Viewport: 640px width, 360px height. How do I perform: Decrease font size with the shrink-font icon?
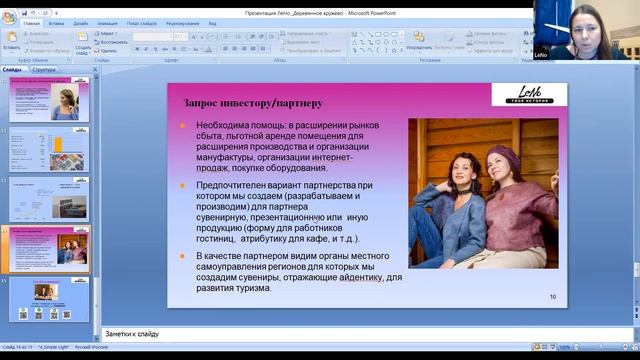(x=203, y=37)
